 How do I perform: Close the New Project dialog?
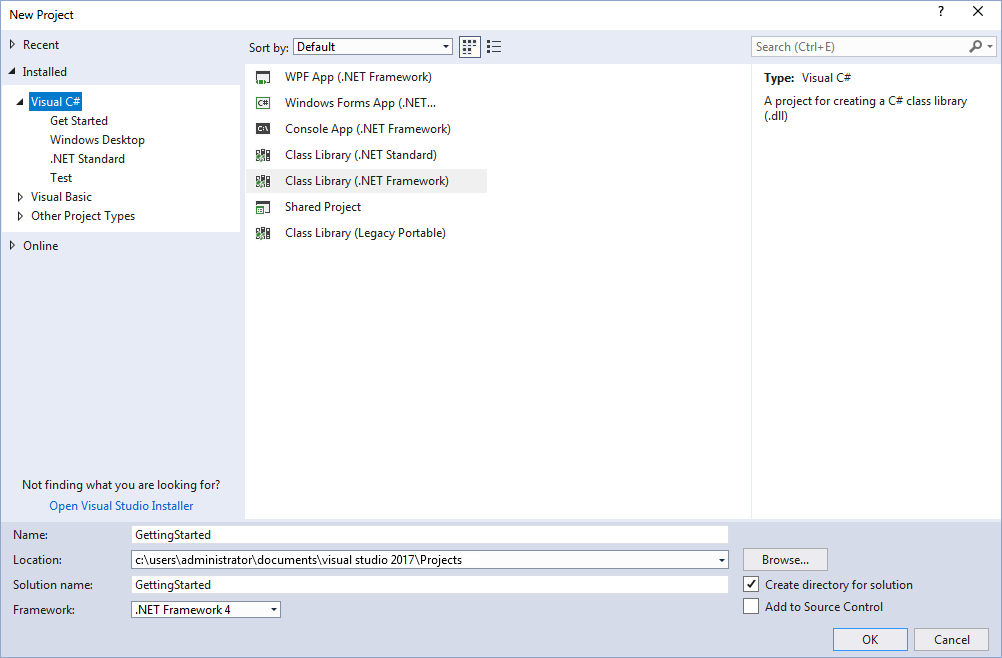[978, 11]
